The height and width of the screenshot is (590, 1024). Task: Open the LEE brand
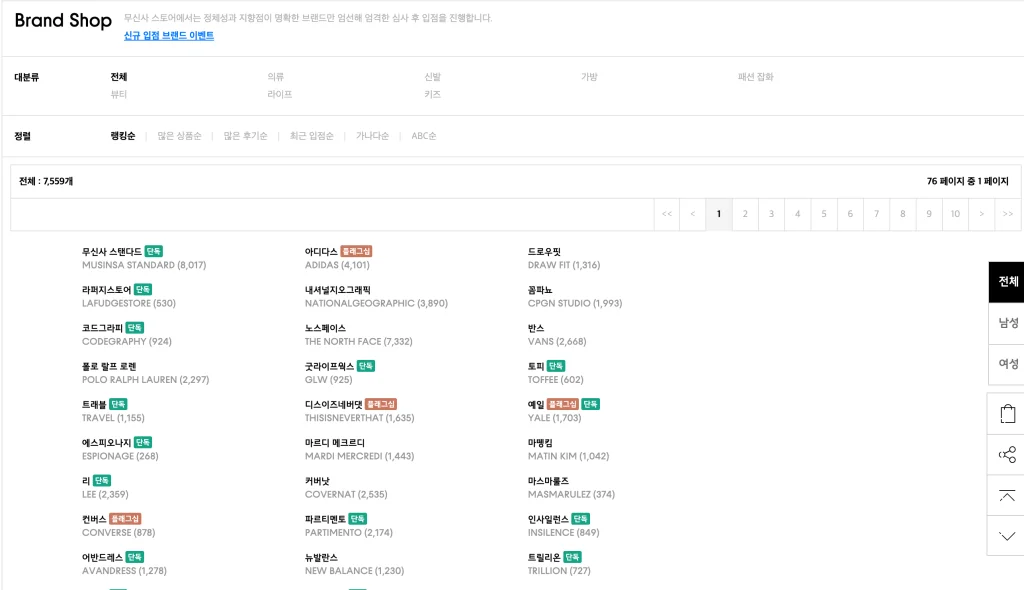(105, 494)
